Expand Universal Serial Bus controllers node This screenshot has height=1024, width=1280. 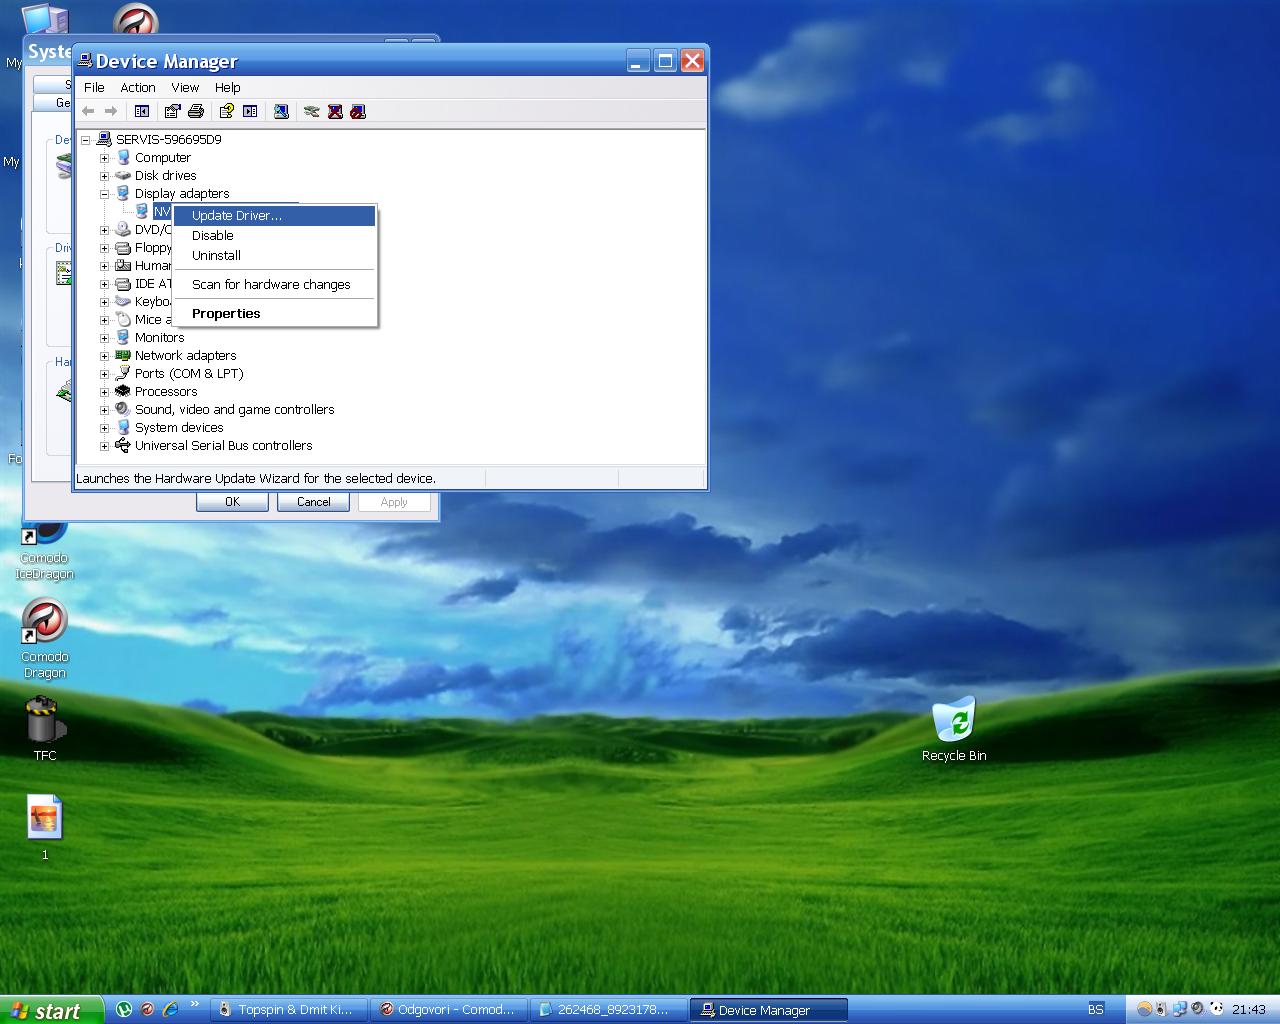(104, 446)
